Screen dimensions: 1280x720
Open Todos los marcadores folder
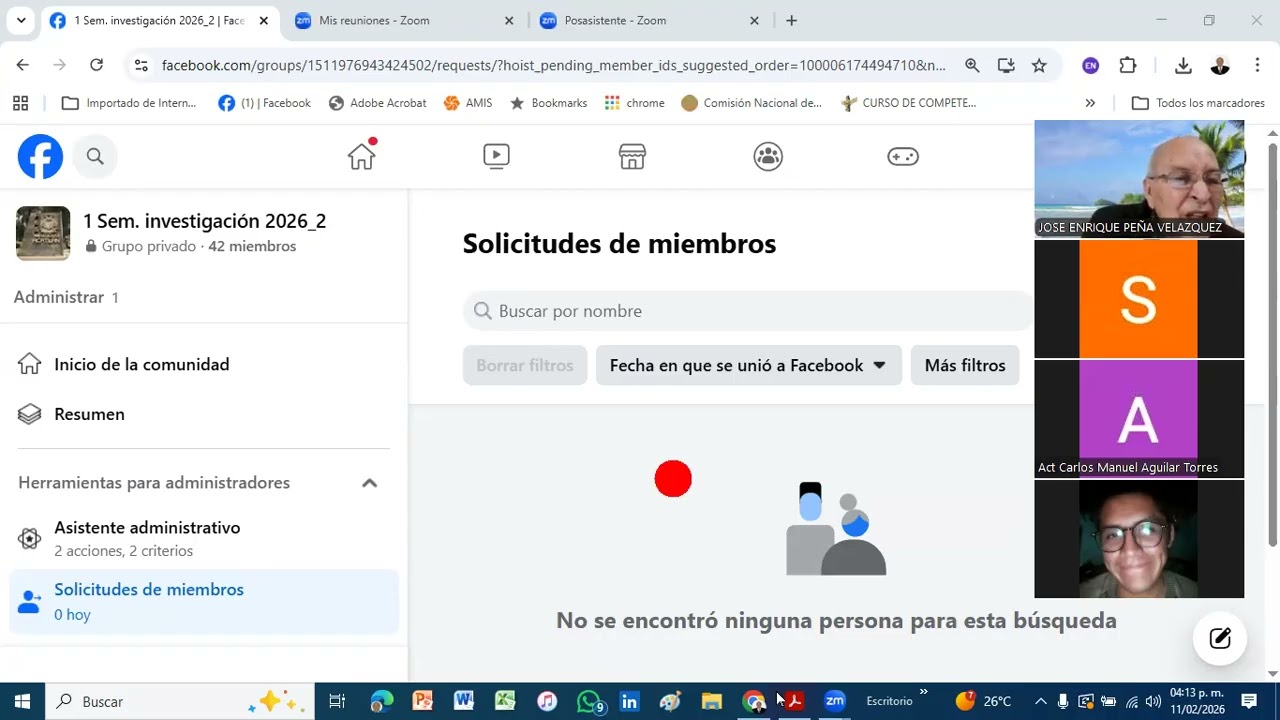tap(1199, 103)
